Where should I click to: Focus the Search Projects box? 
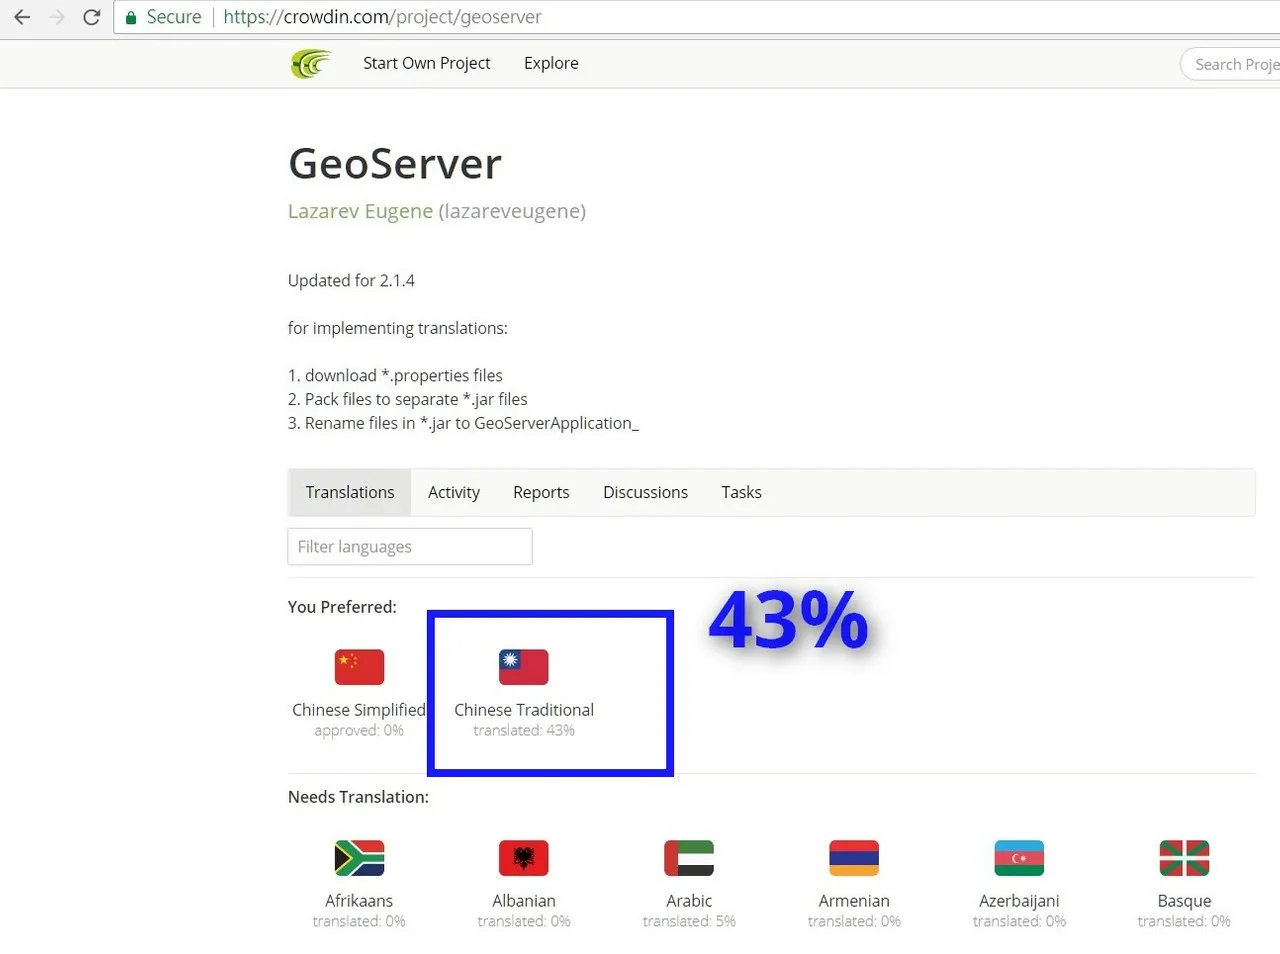pyautogui.click(x=1231, y=64)
